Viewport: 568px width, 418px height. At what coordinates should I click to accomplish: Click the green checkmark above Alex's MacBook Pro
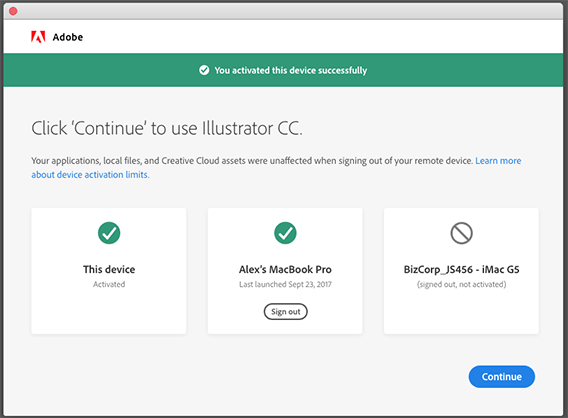click(x=285, y=233)
